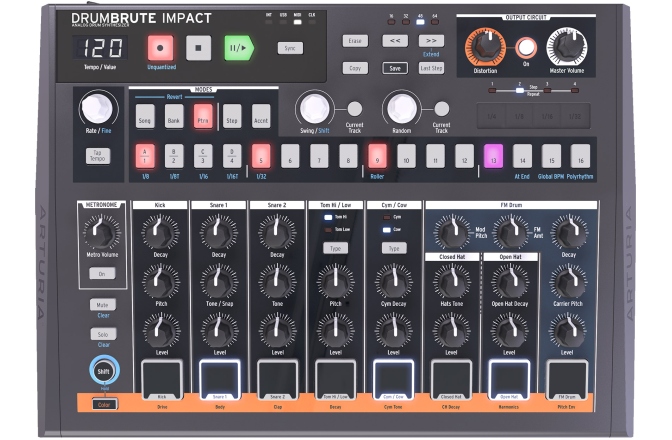Click the FM Drum pad
This screenshot has width=672, height=440.
pyautogui.click(x=567, y=380)
